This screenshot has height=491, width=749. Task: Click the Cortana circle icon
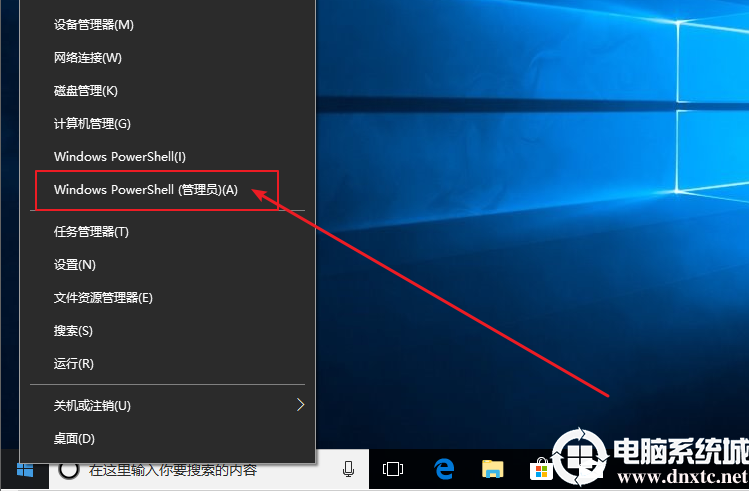69,470
